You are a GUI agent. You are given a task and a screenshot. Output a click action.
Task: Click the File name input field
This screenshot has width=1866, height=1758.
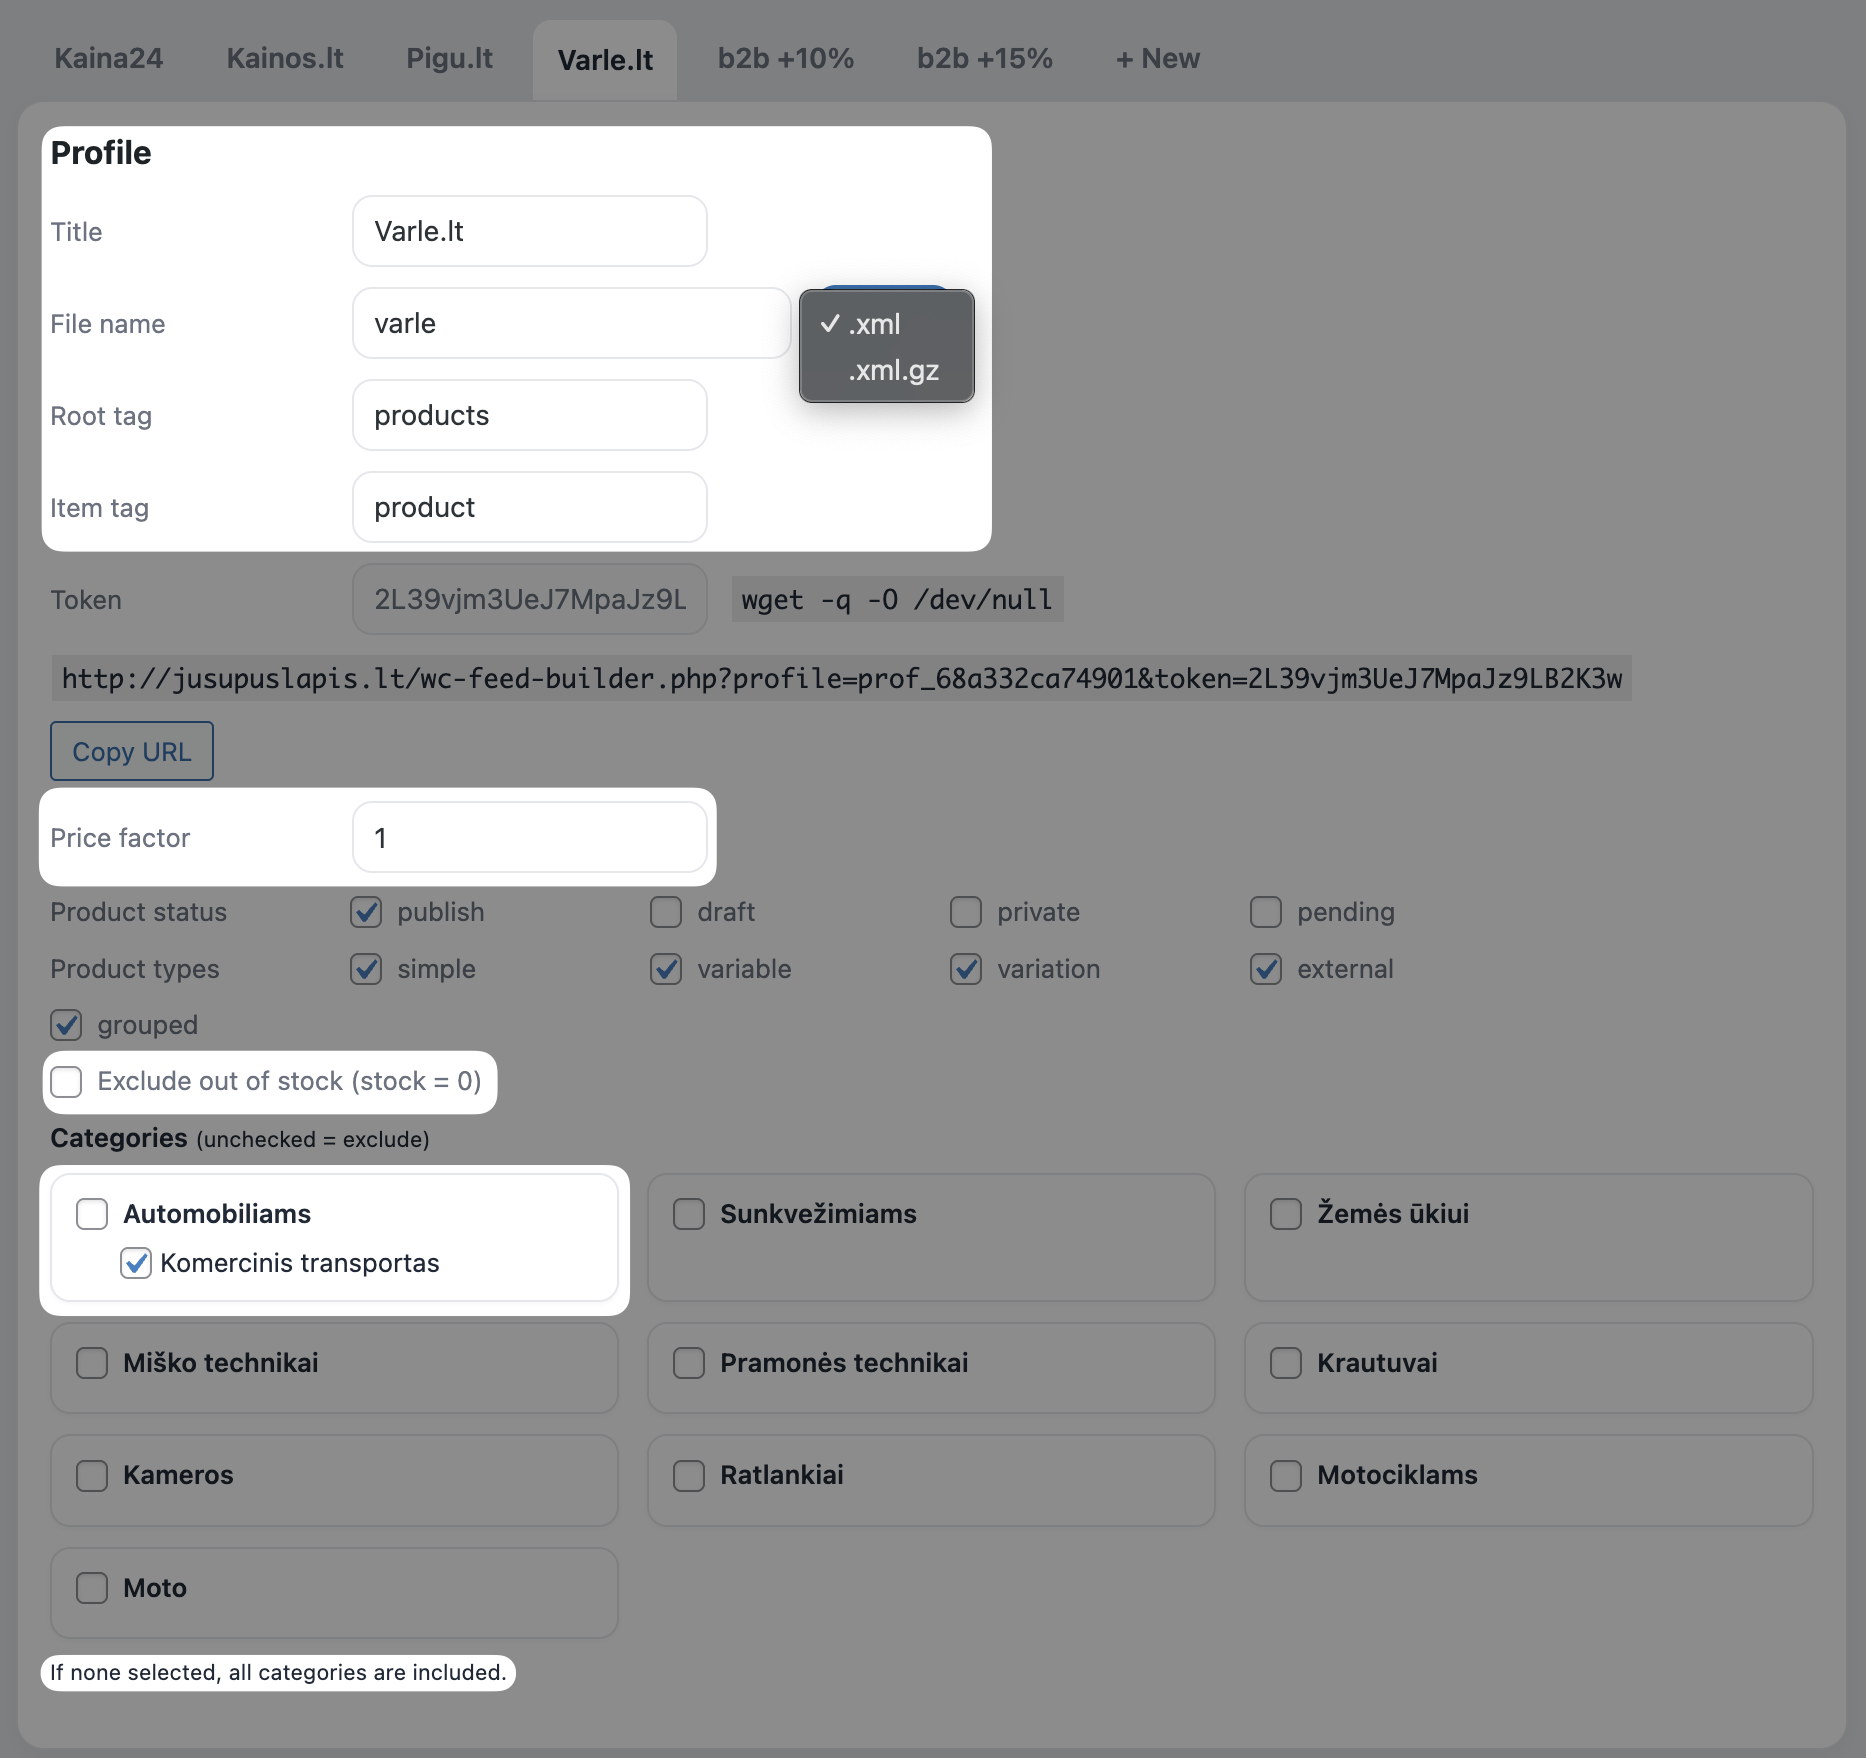coord(571,323)
